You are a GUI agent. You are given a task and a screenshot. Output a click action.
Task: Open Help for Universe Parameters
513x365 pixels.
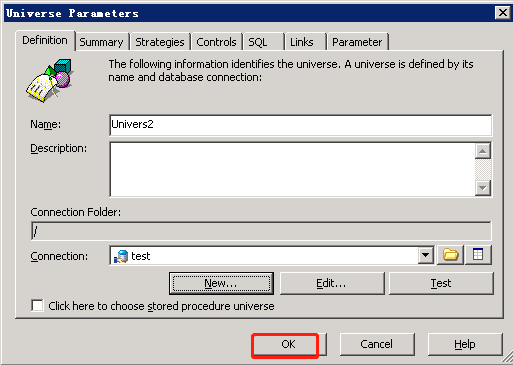[465, 344]
